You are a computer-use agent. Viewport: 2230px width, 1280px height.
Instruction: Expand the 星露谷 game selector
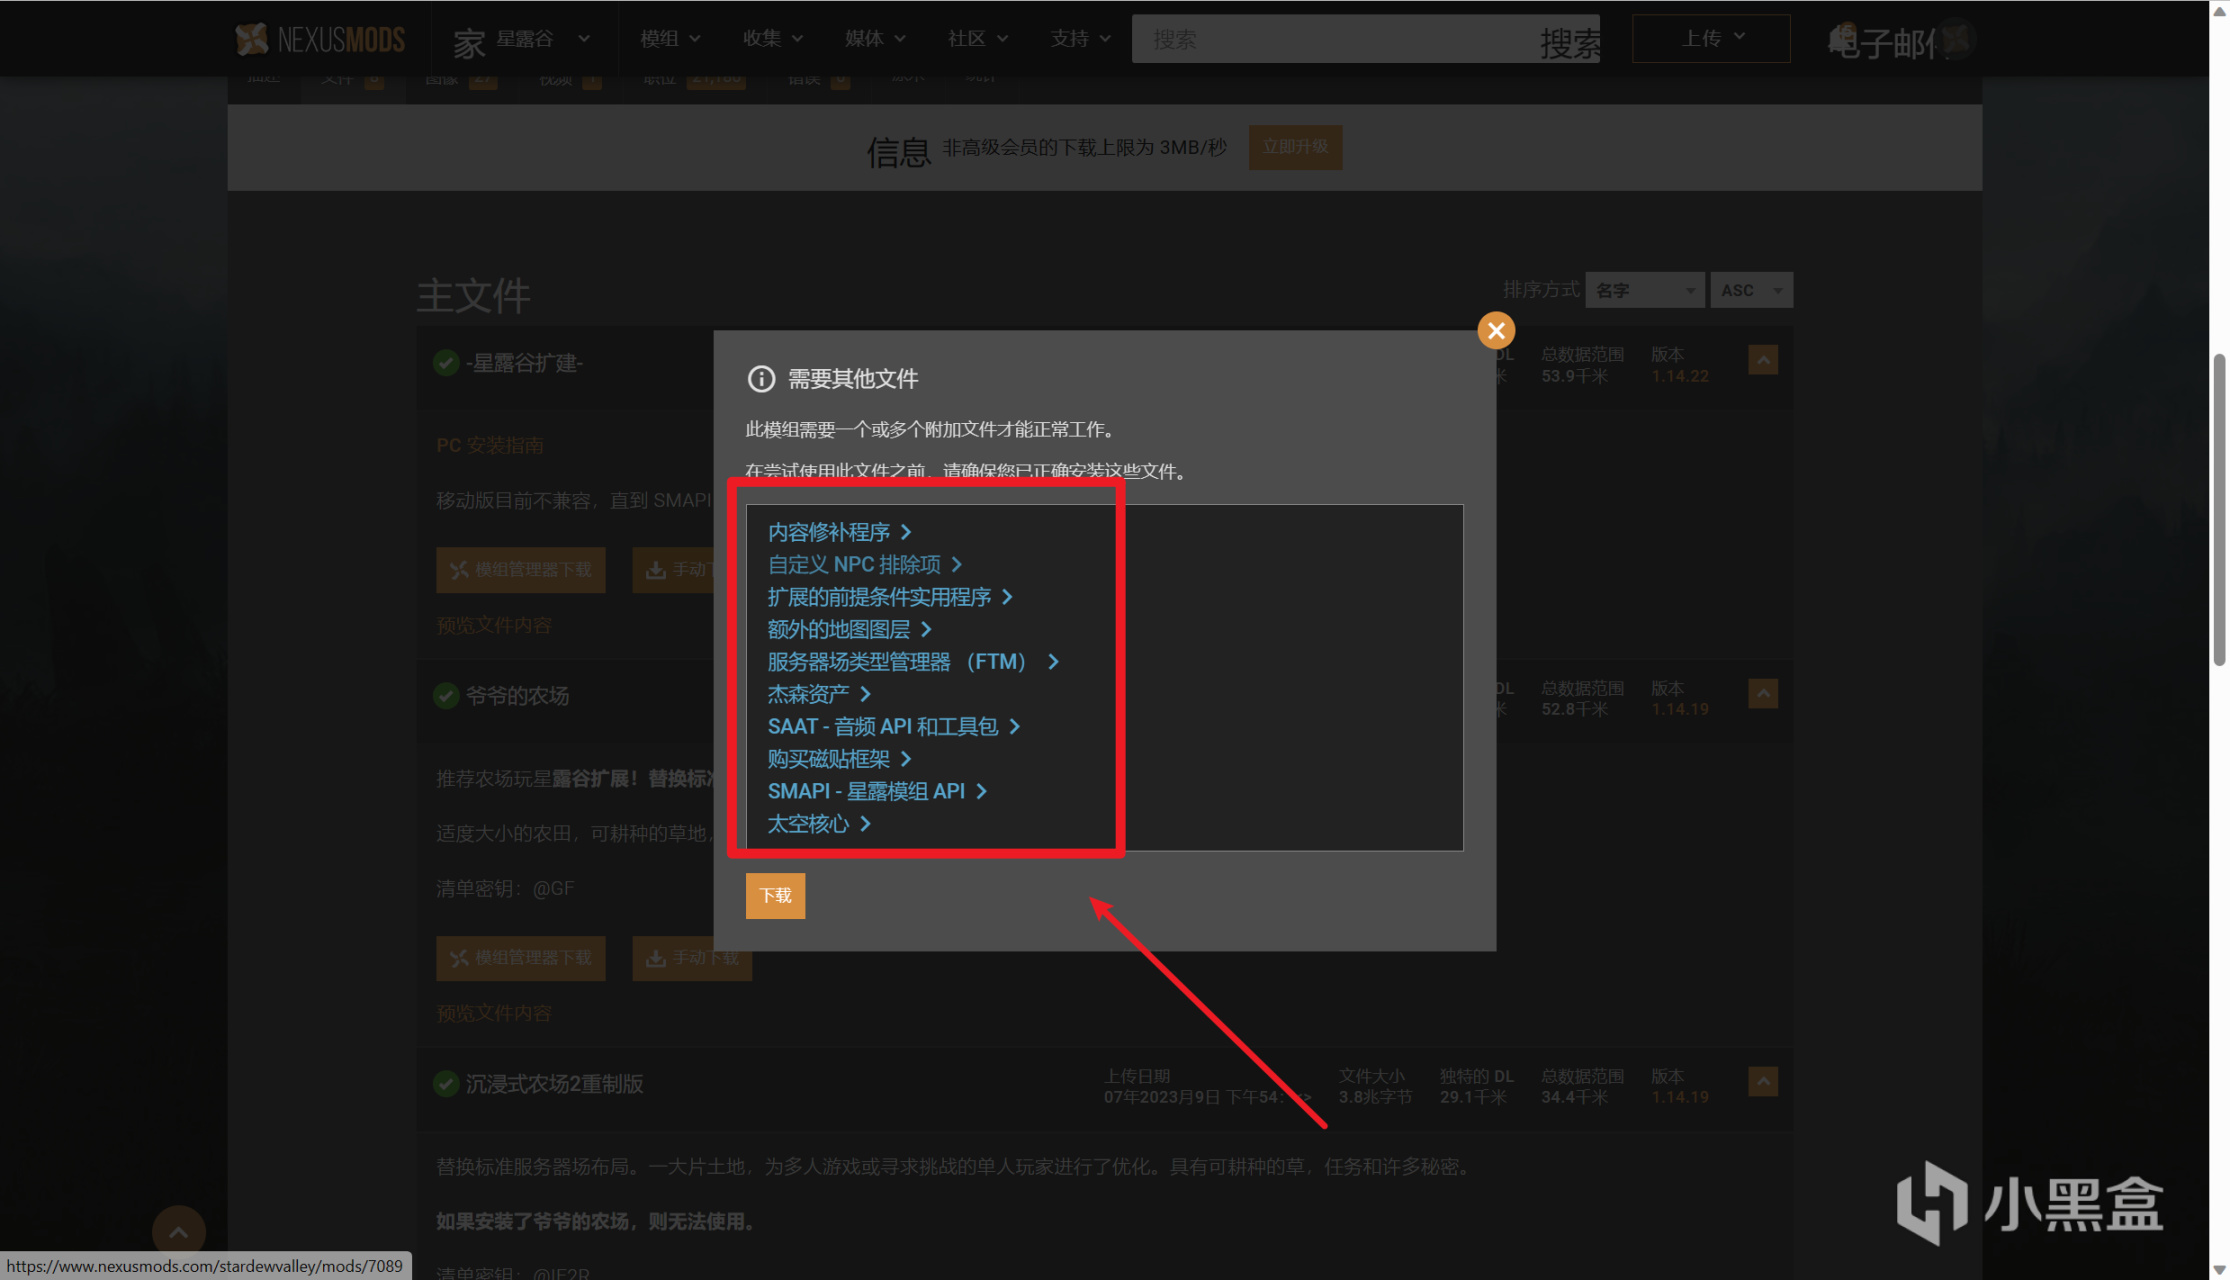[543, 39]
